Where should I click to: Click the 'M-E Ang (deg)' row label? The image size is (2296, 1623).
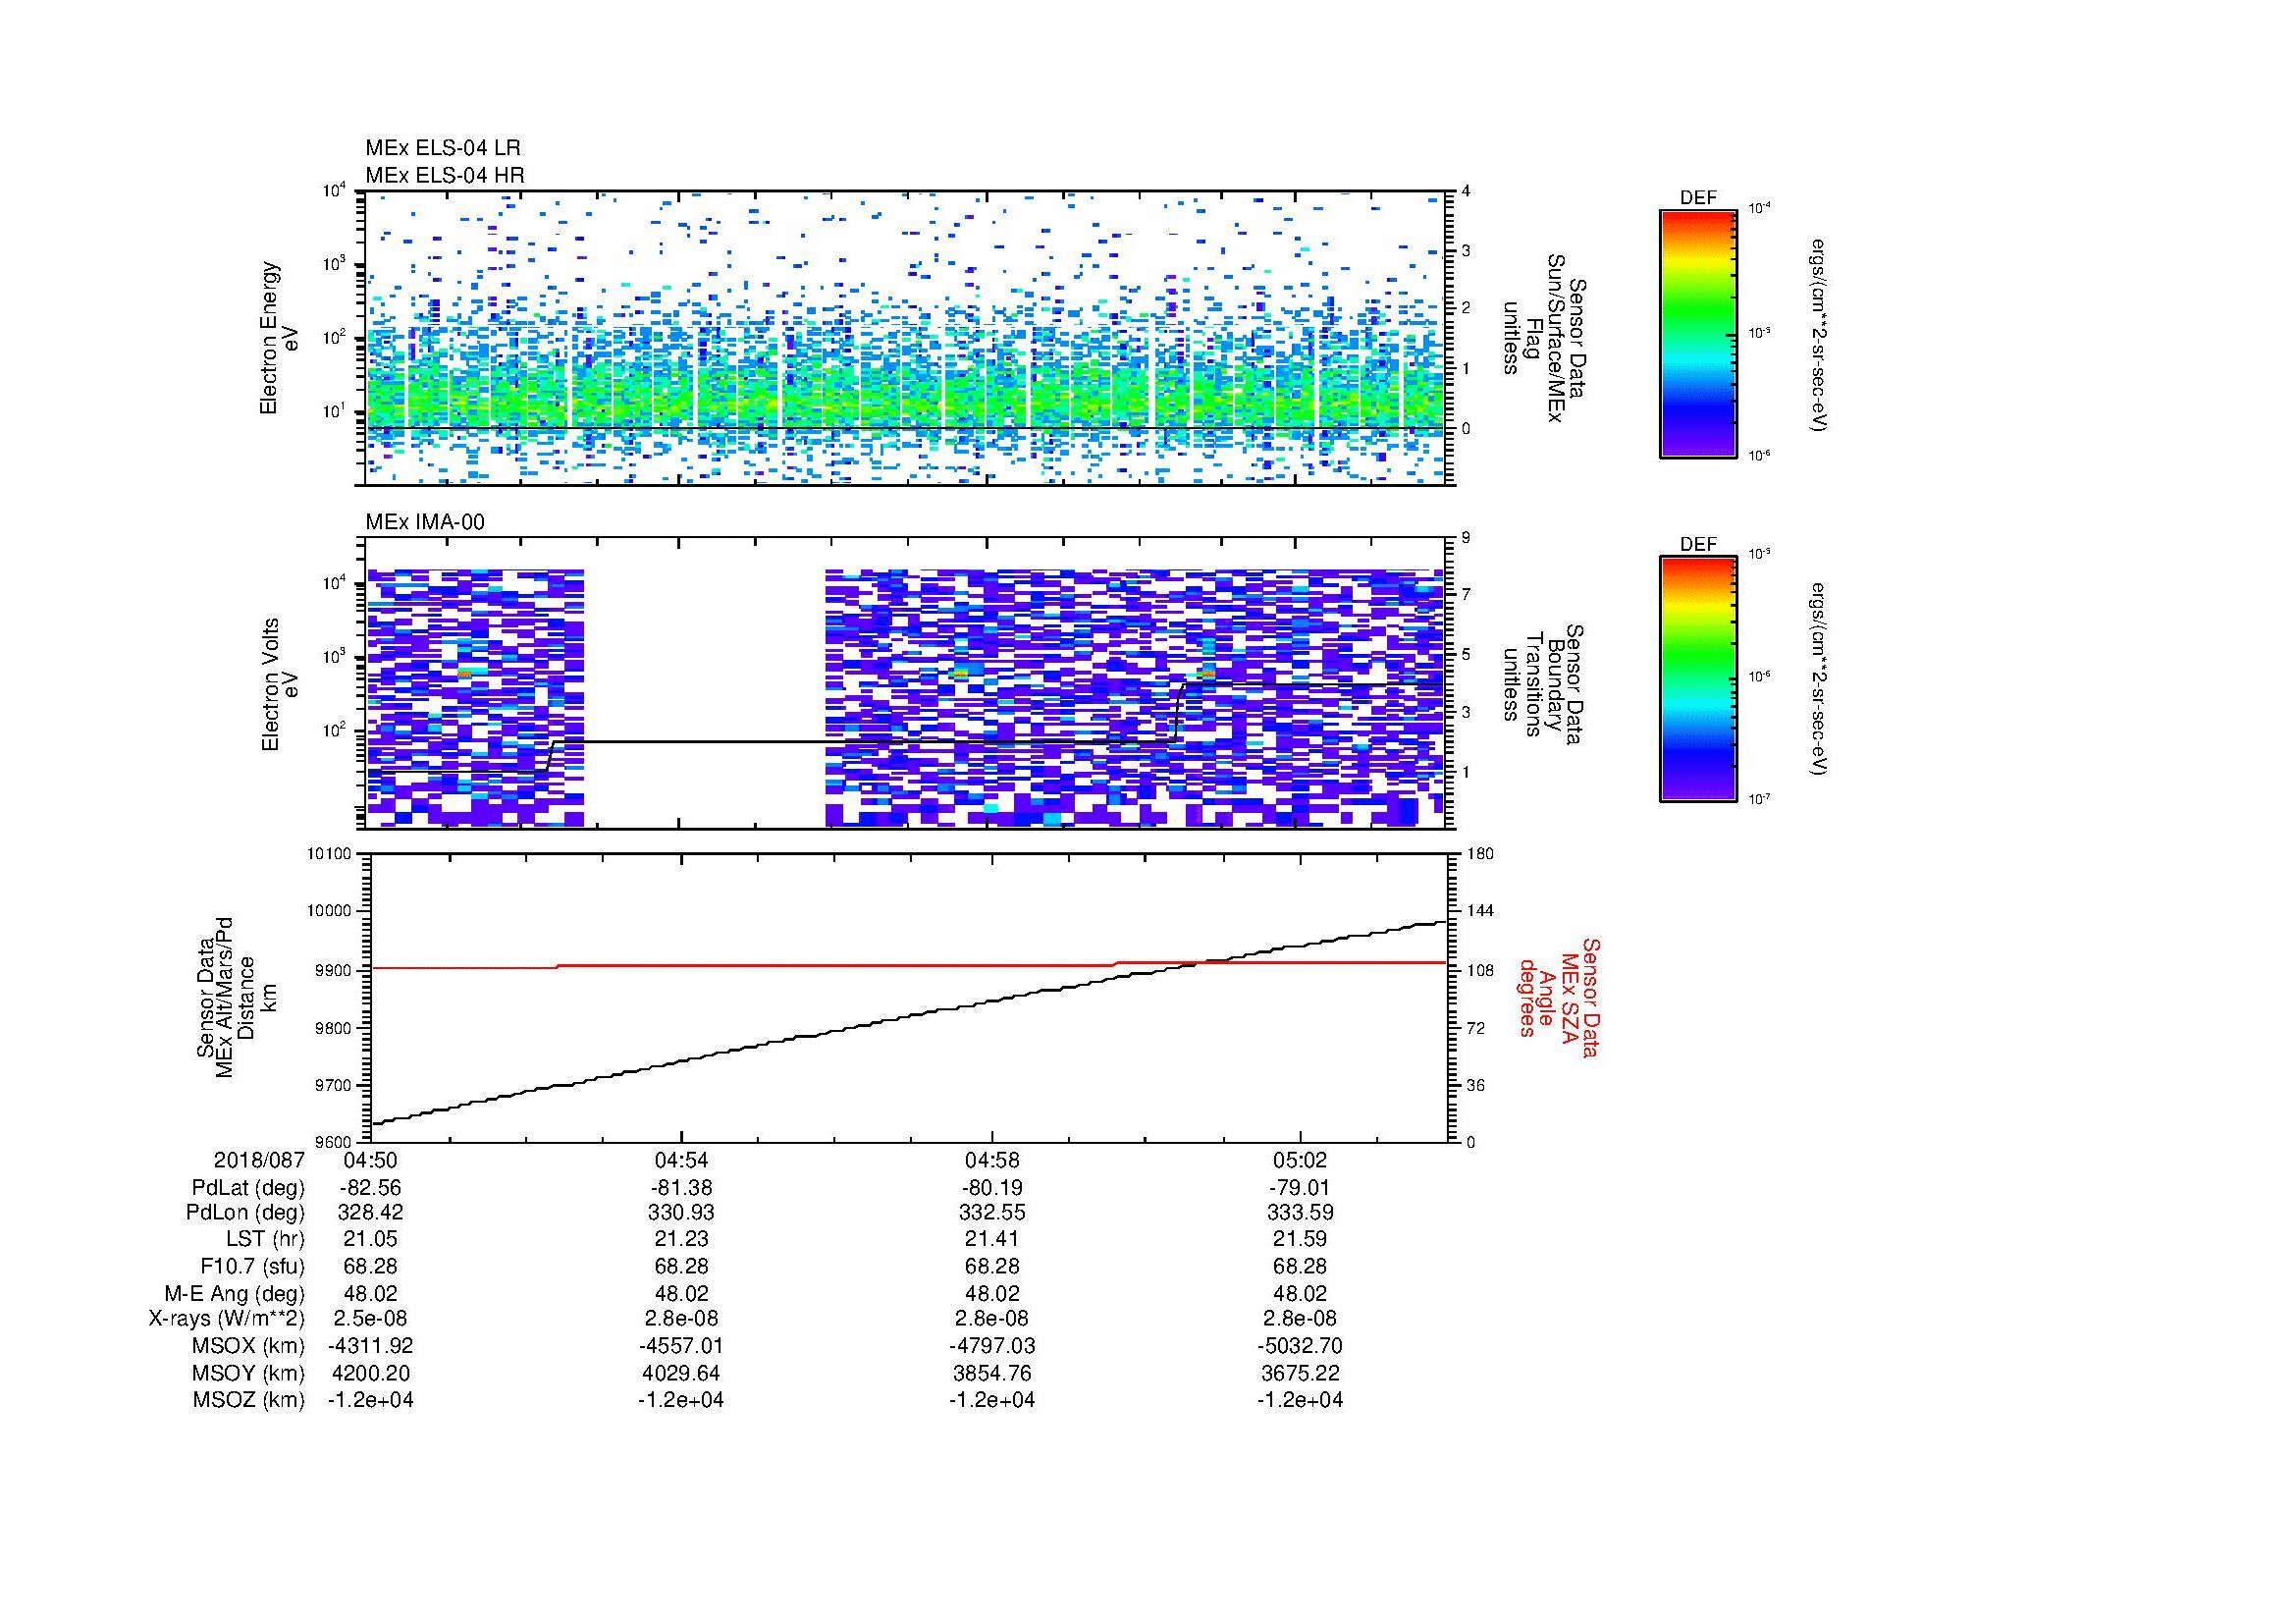point(234,1293)
